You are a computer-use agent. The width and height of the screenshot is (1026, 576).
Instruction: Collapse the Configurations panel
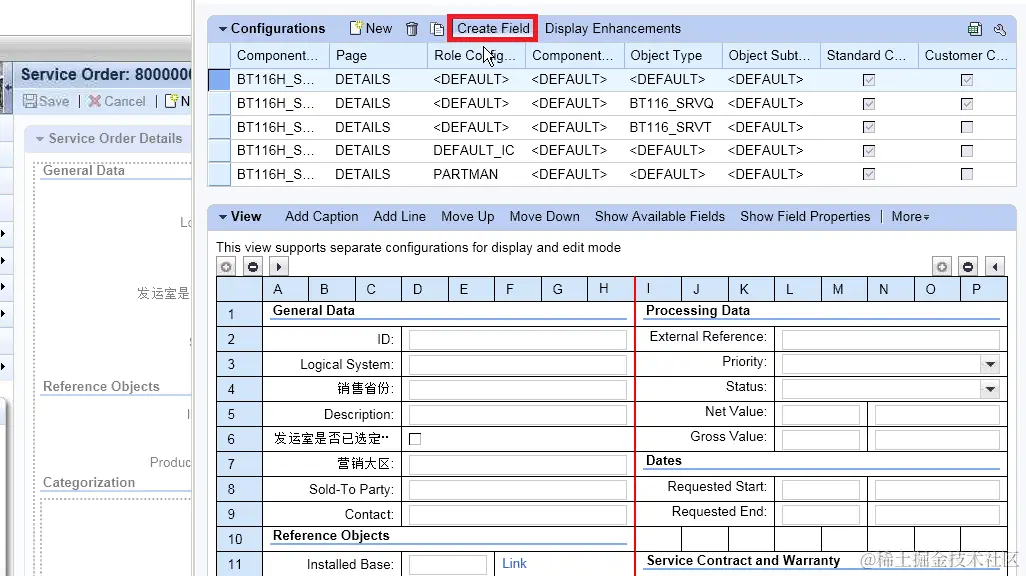pyautogui.click(x=222, y=29)
